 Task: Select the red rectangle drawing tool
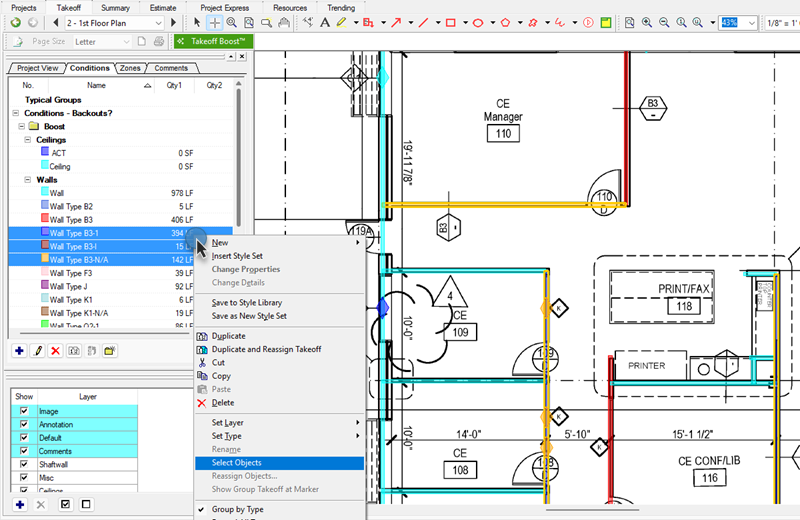(x=450, y=22)
